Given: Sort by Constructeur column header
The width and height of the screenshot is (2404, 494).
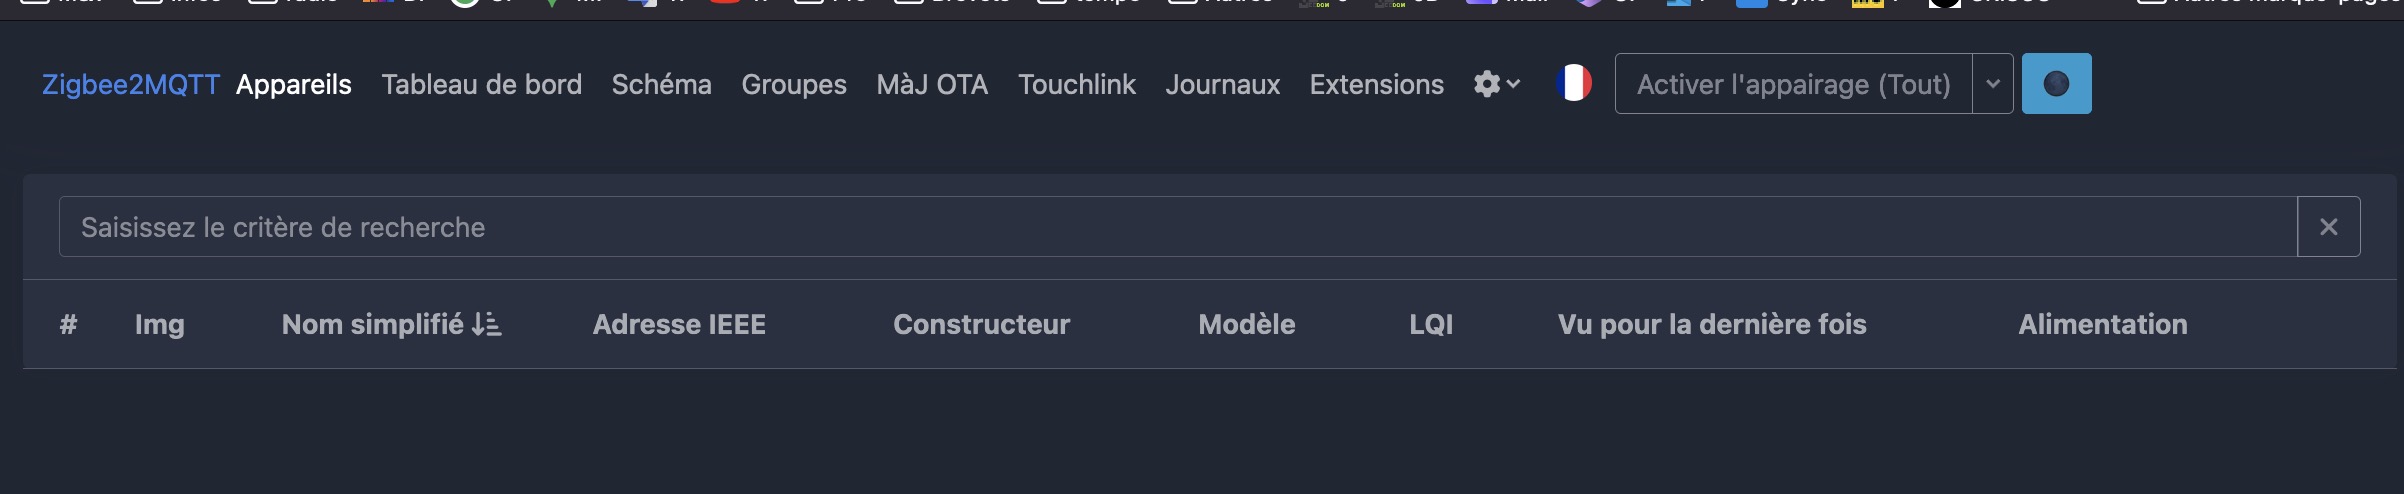Looking at the screenshot, I should pyautogui.click(x=981, y=324).
